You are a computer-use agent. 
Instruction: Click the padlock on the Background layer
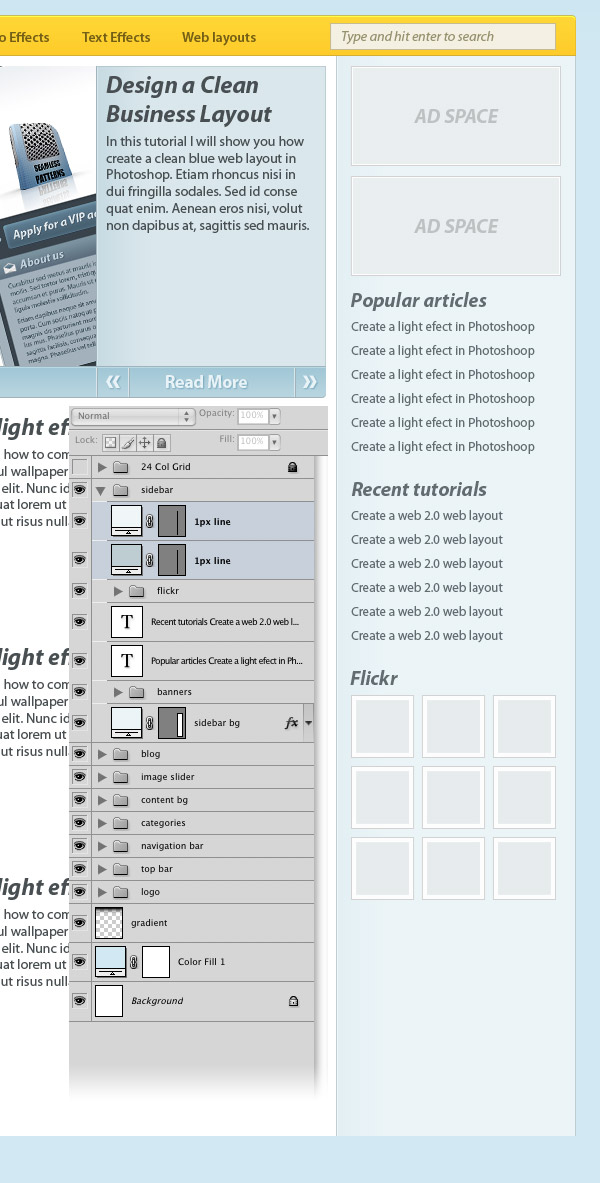coord(294,1001)
